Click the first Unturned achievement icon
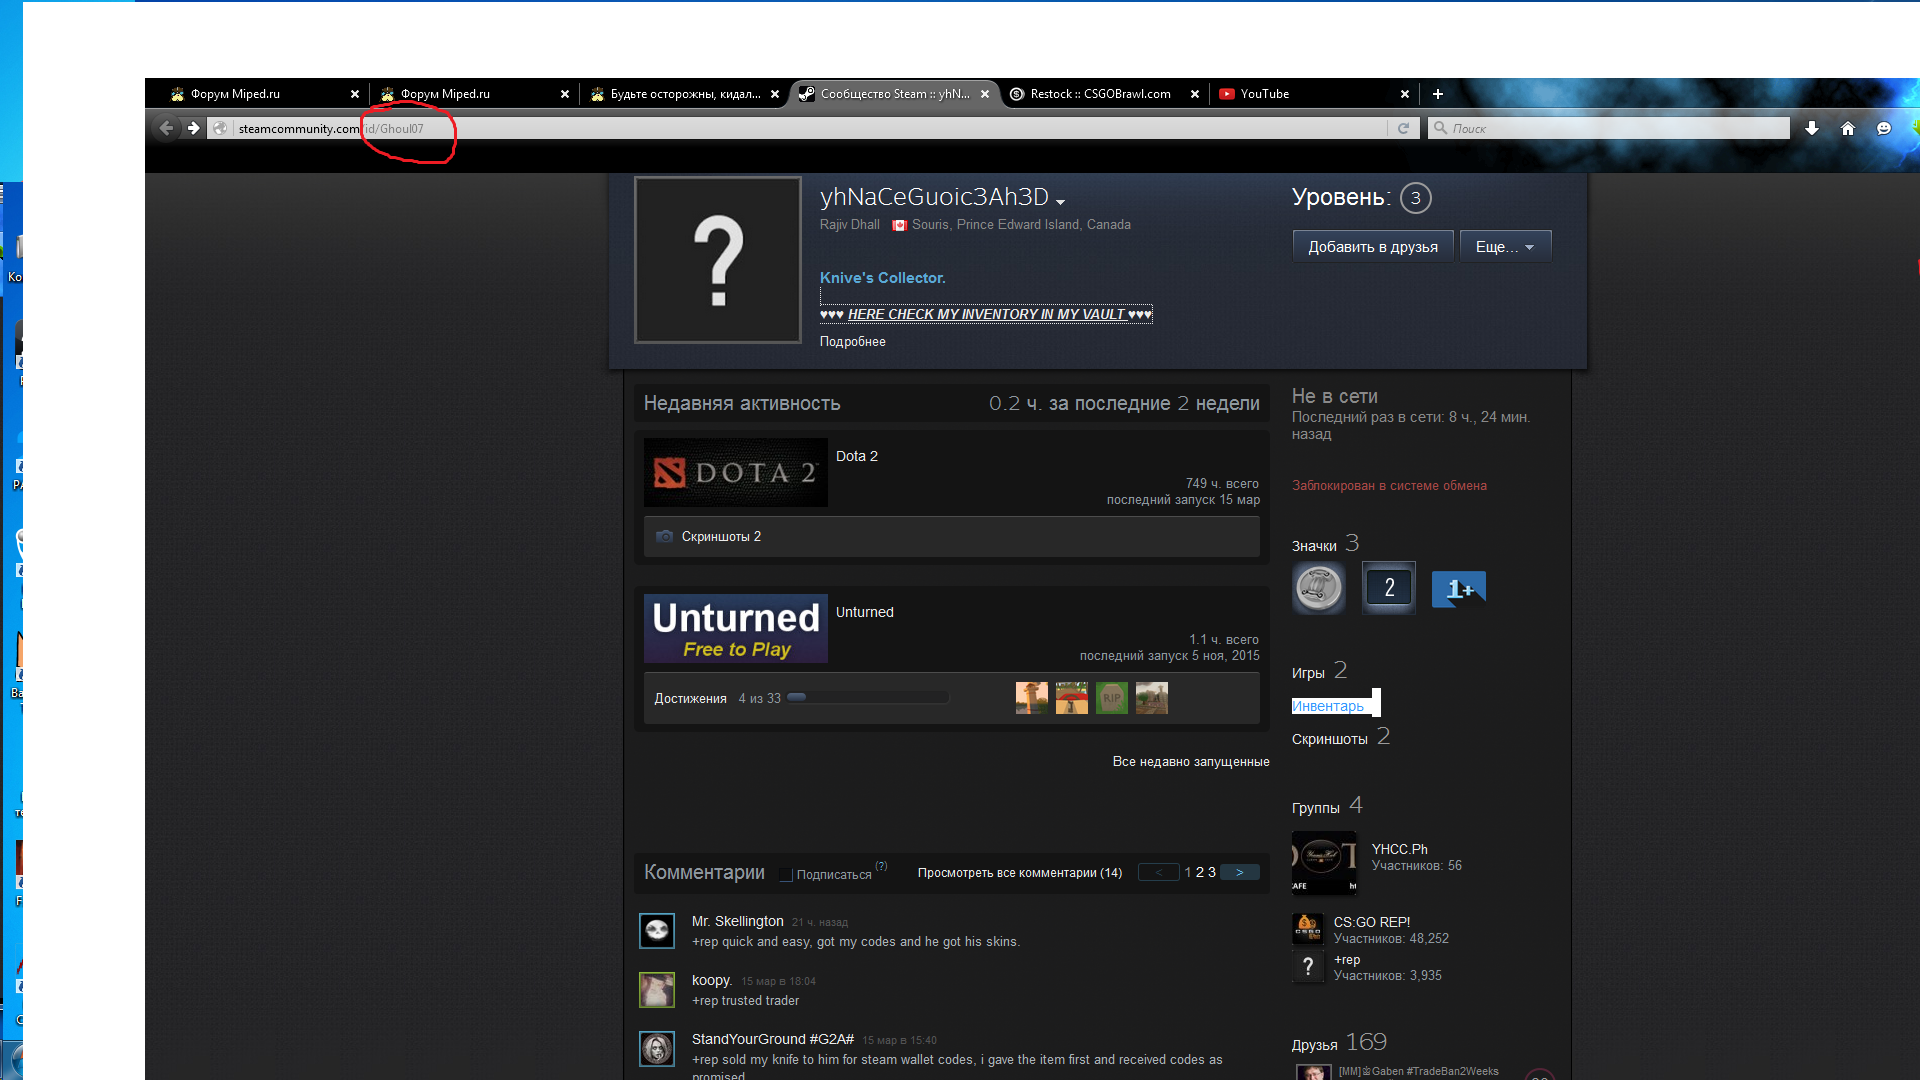The image size is (1920, 1080). 1032,698
